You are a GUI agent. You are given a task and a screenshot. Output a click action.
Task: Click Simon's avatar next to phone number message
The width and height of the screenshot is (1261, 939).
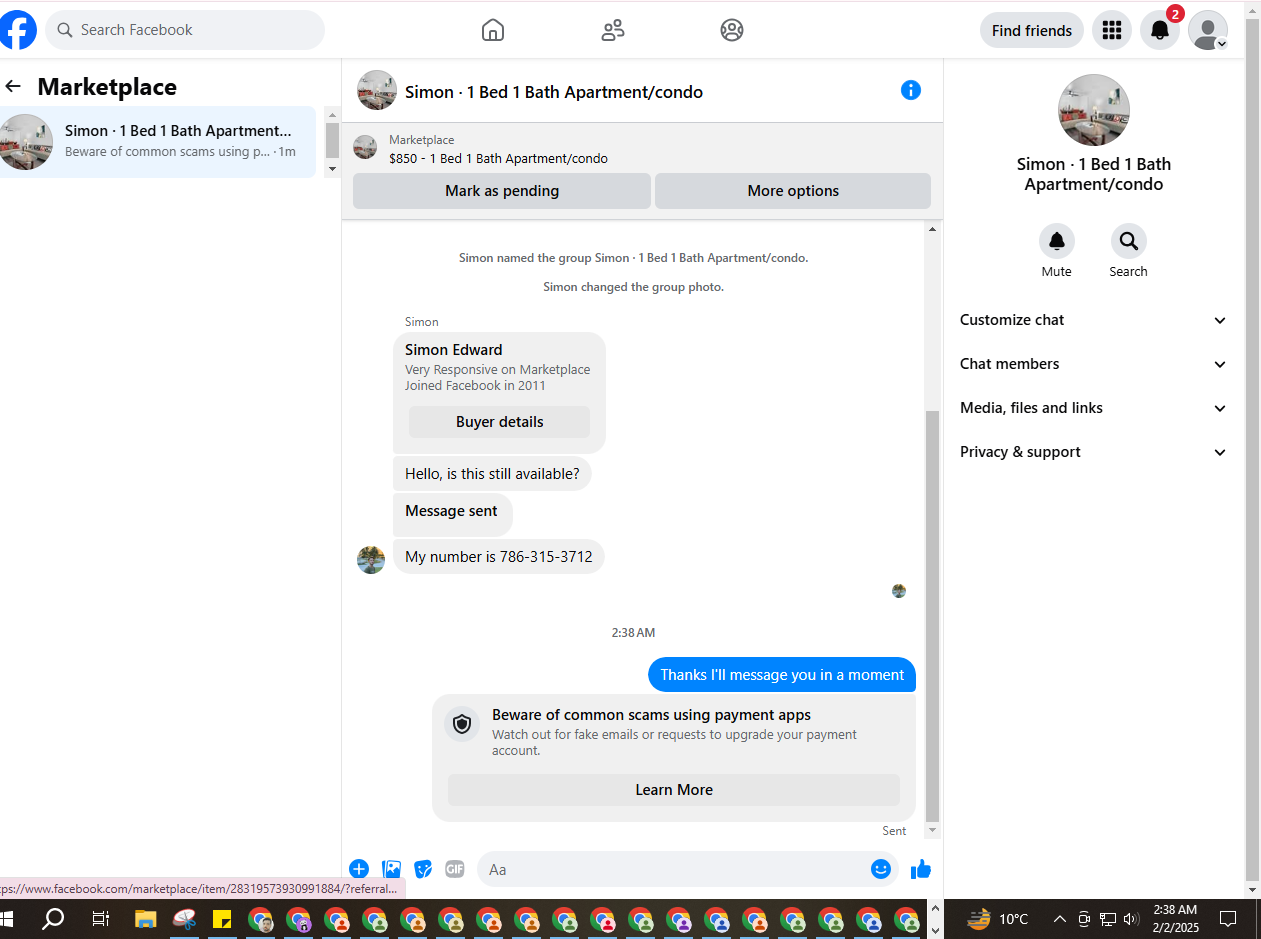coord(371,560)
